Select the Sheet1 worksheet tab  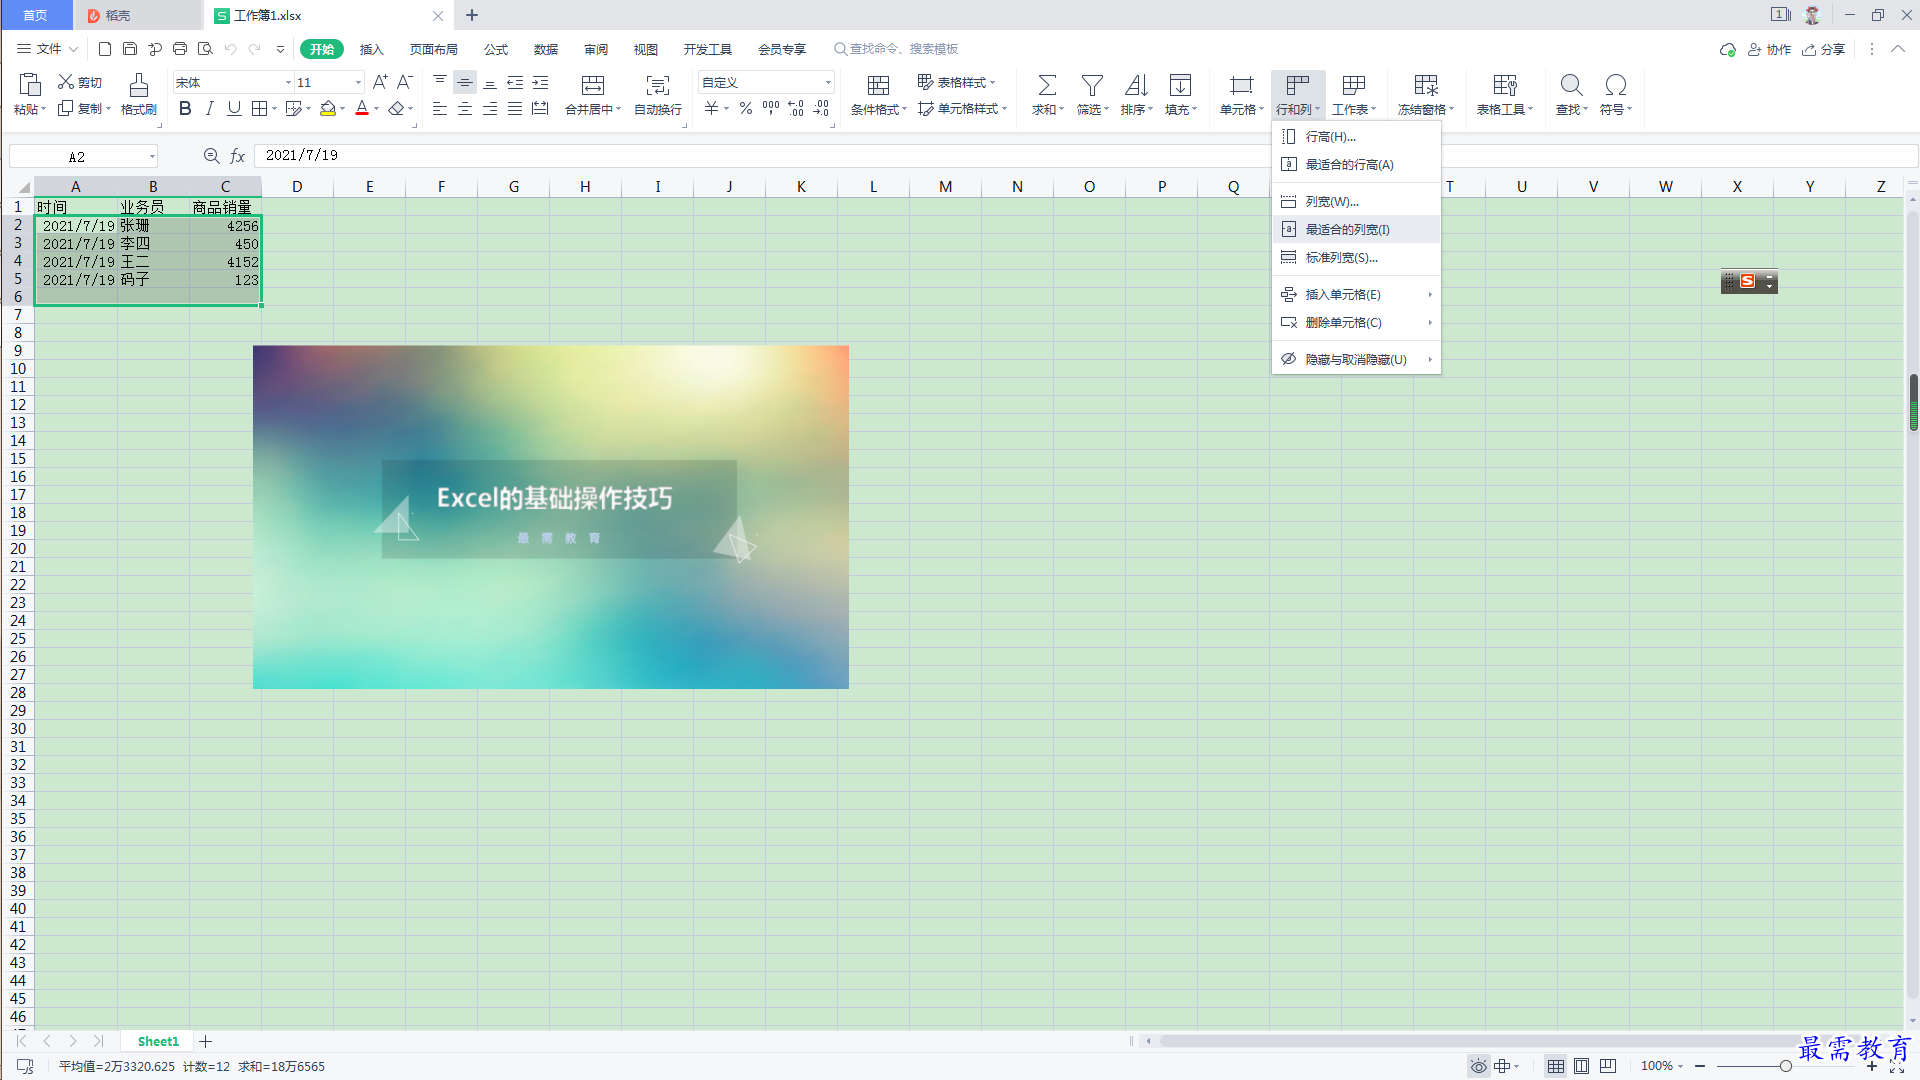tap(158, 1041)
